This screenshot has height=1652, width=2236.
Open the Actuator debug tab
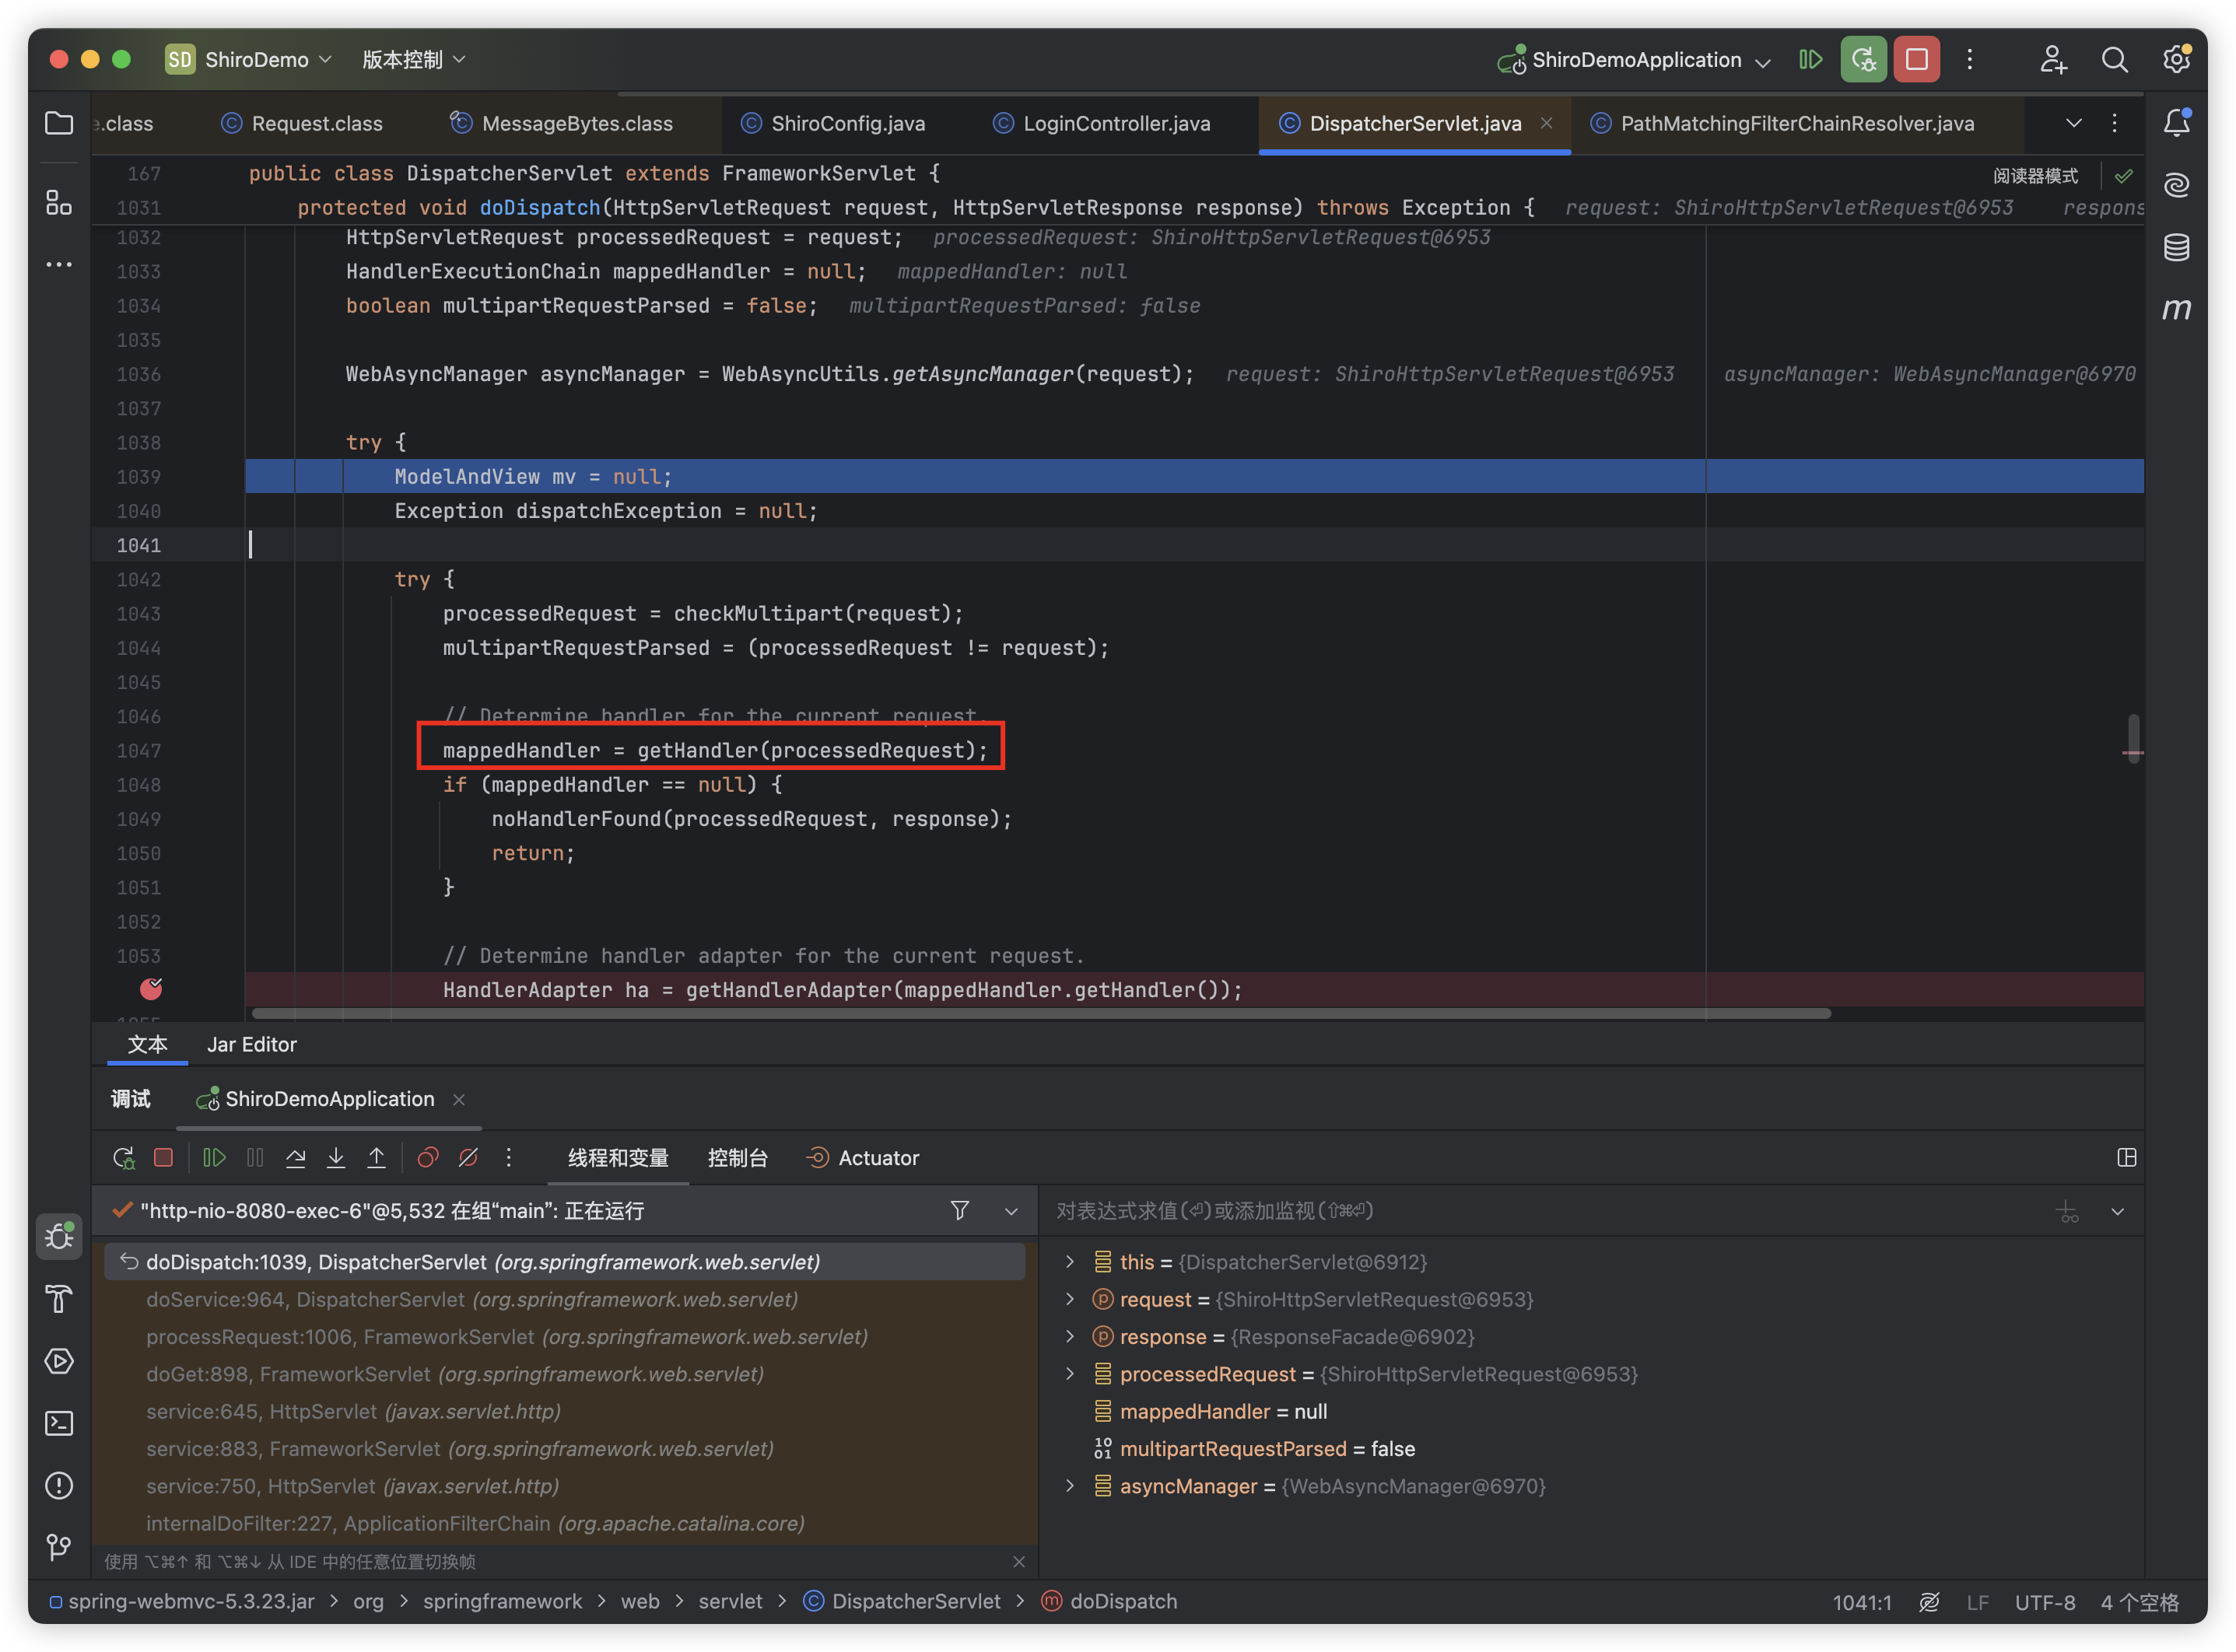(862, 1158)
